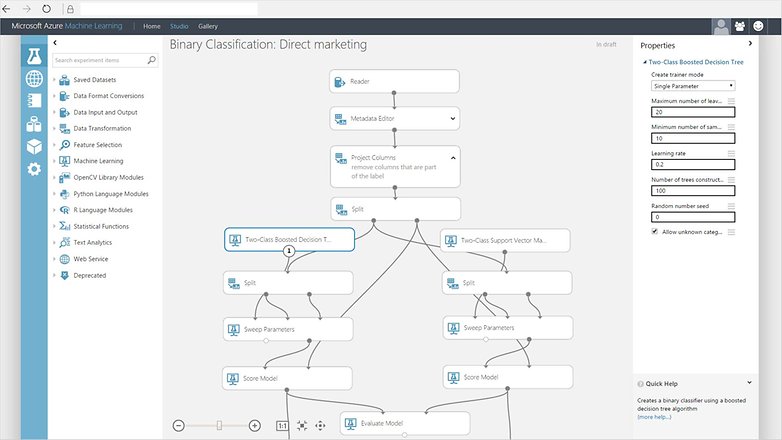Viewport: 782px width, 440px height.
Task: Open the Studio tab
Action: point(179,26)
